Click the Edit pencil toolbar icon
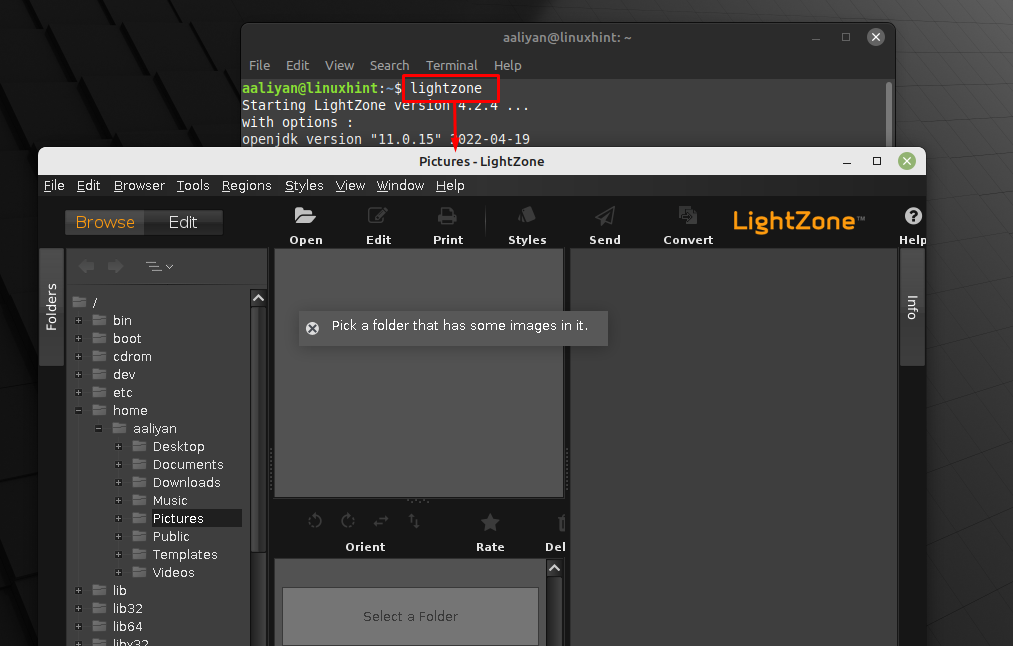 coord(378,216)
